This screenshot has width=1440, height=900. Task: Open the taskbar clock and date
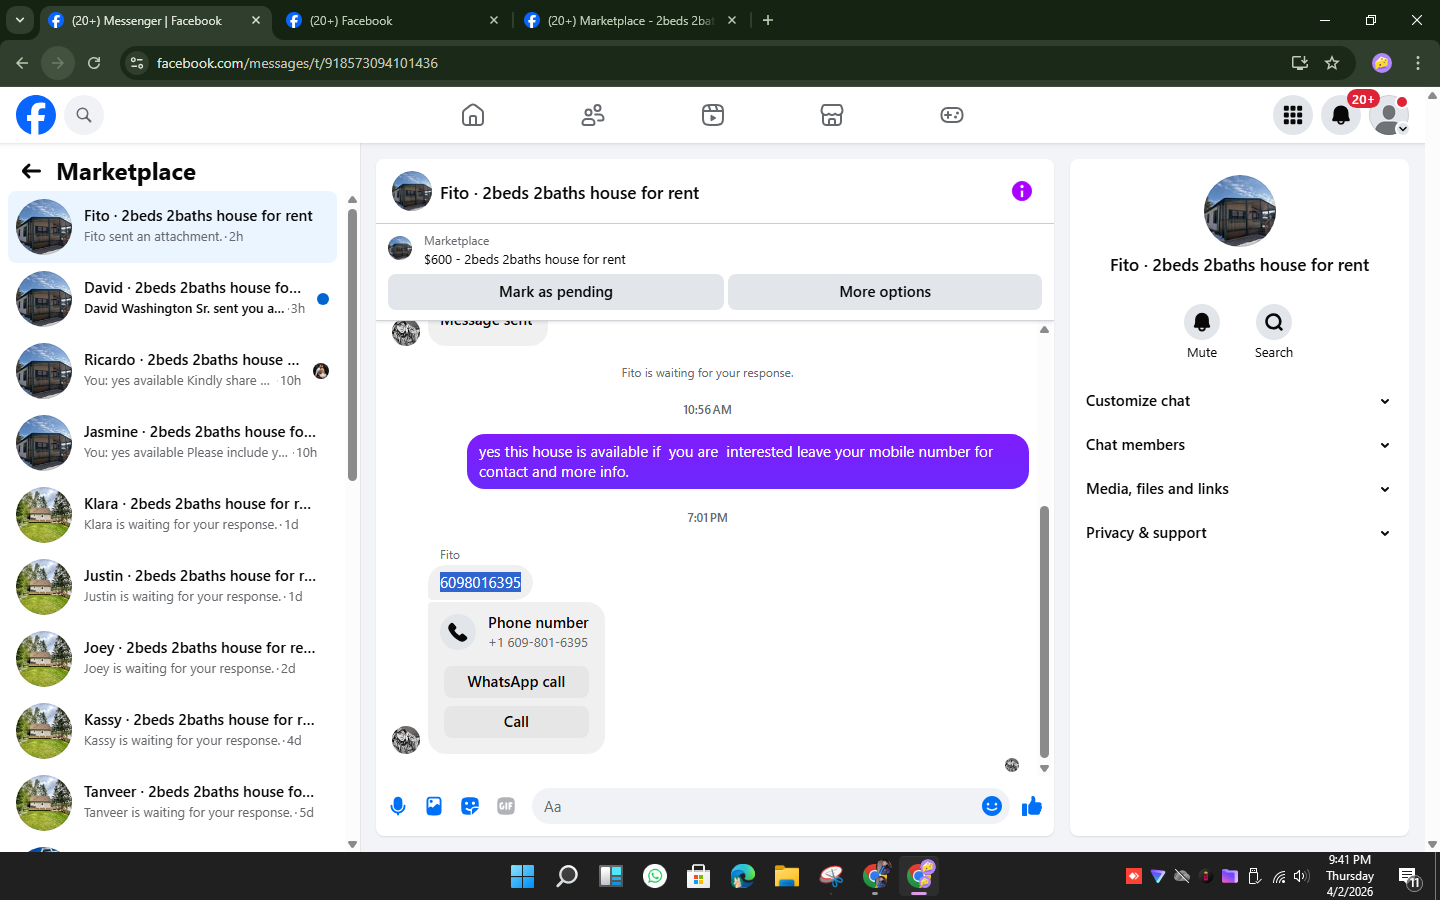click(x=1349, y=876)
